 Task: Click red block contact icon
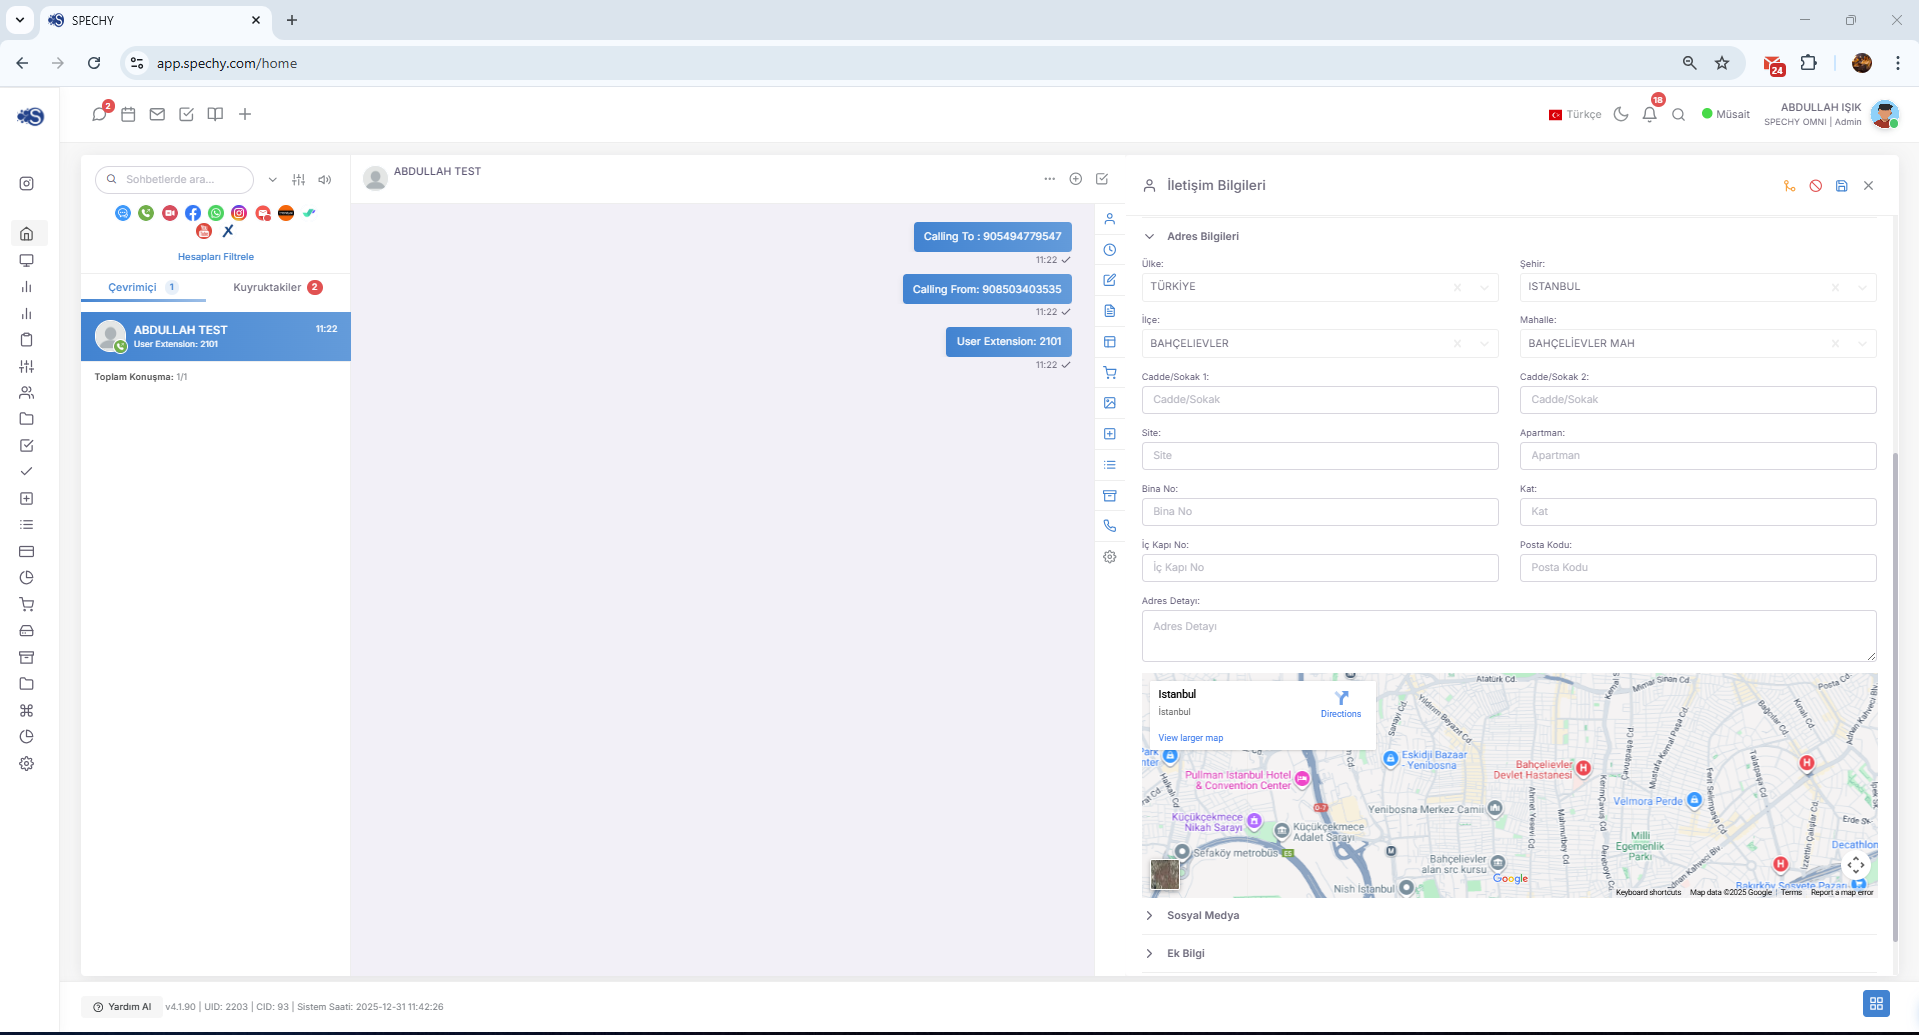1816,186
